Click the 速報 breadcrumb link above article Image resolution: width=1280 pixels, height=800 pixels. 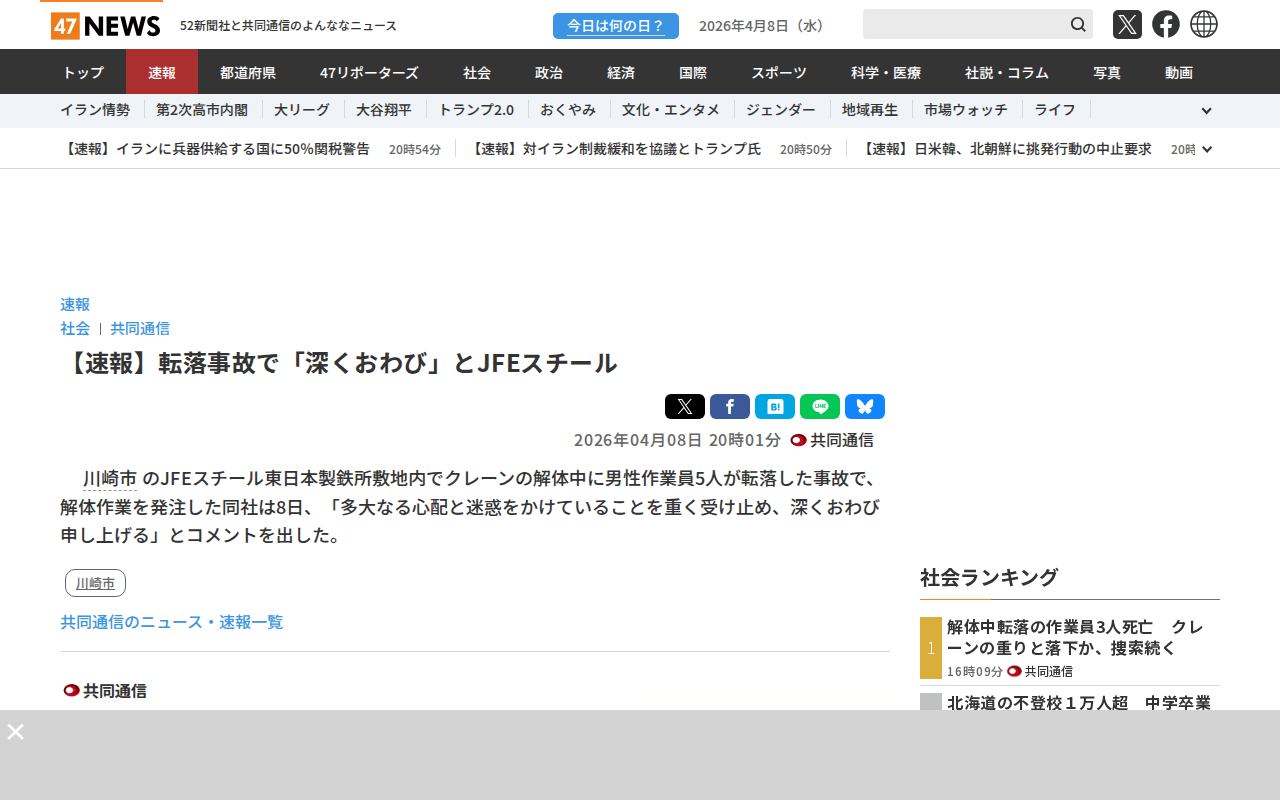pos(75,304)
